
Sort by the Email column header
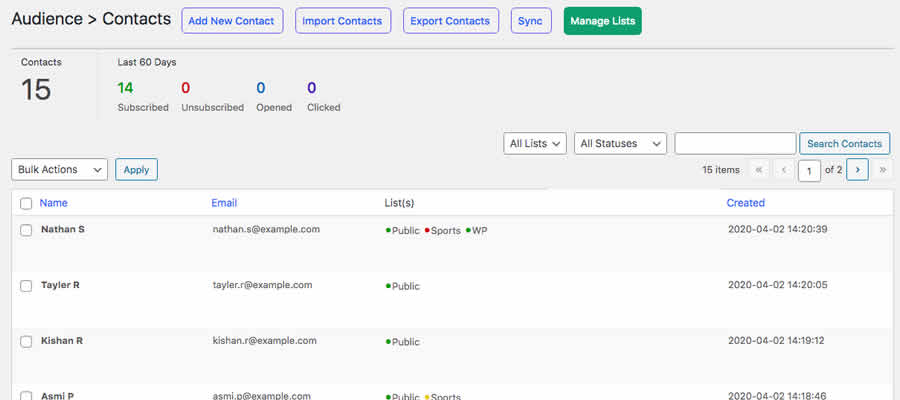pyautogui.click(x=224, y=203)
